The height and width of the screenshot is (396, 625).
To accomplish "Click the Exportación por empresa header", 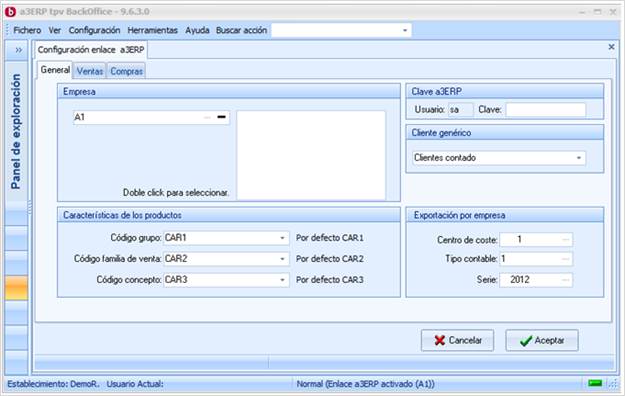I will click(505, 215).
